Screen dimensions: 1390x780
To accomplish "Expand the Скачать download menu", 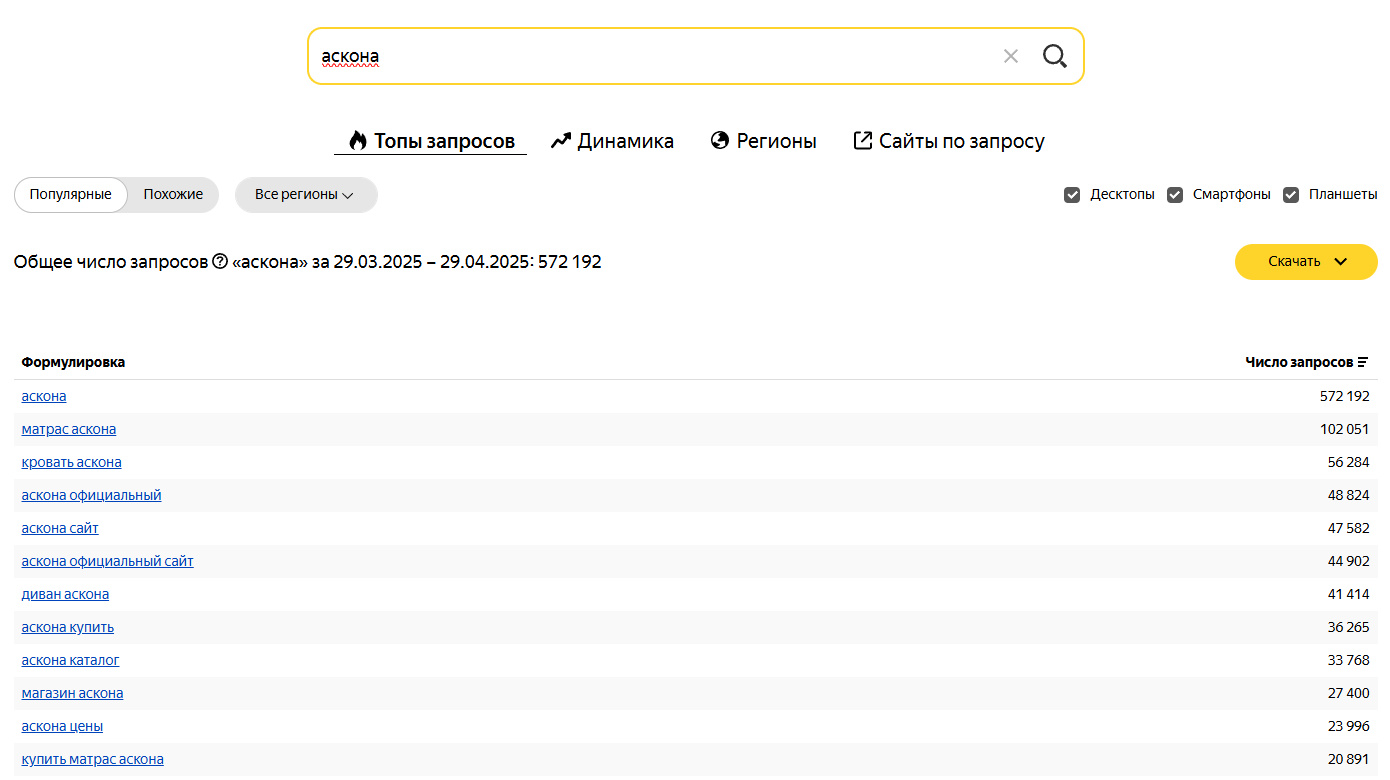I will point(1305,262).
